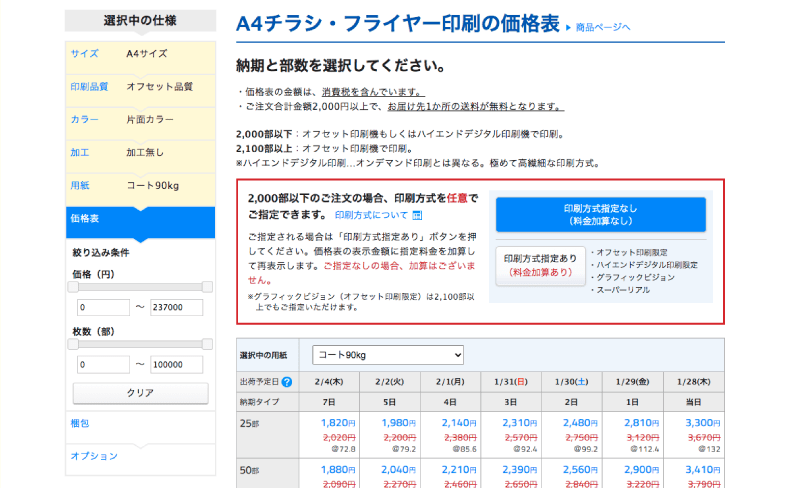
Task: Open the サイズ A4サイズ spec row
Action: click(x=140, y=54)
